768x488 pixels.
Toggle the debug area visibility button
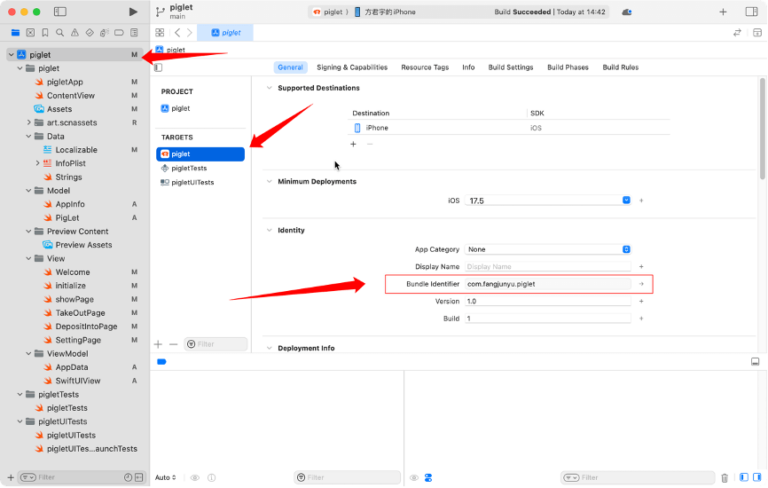coord(755,361)
